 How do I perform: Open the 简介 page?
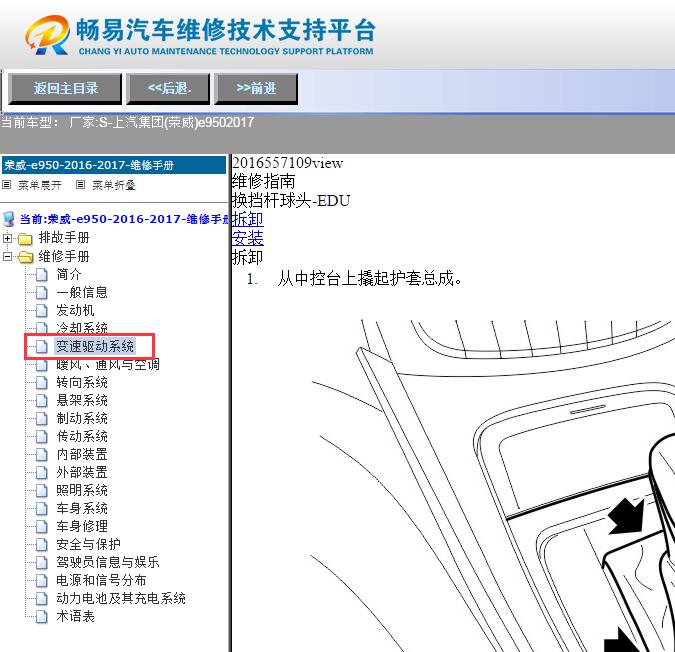click(69, 274)
